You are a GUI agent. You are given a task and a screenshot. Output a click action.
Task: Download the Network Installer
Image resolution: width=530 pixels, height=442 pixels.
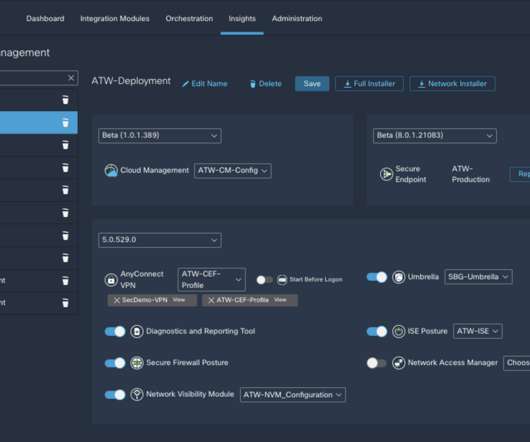click(x=453, y=84)
